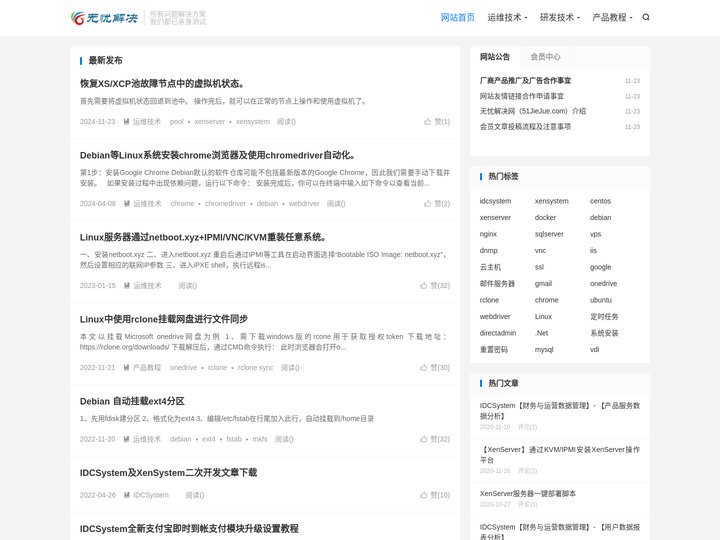Click pool tag under XS/XCP article
Screen dimensions: 720x540
pos(176,122)
